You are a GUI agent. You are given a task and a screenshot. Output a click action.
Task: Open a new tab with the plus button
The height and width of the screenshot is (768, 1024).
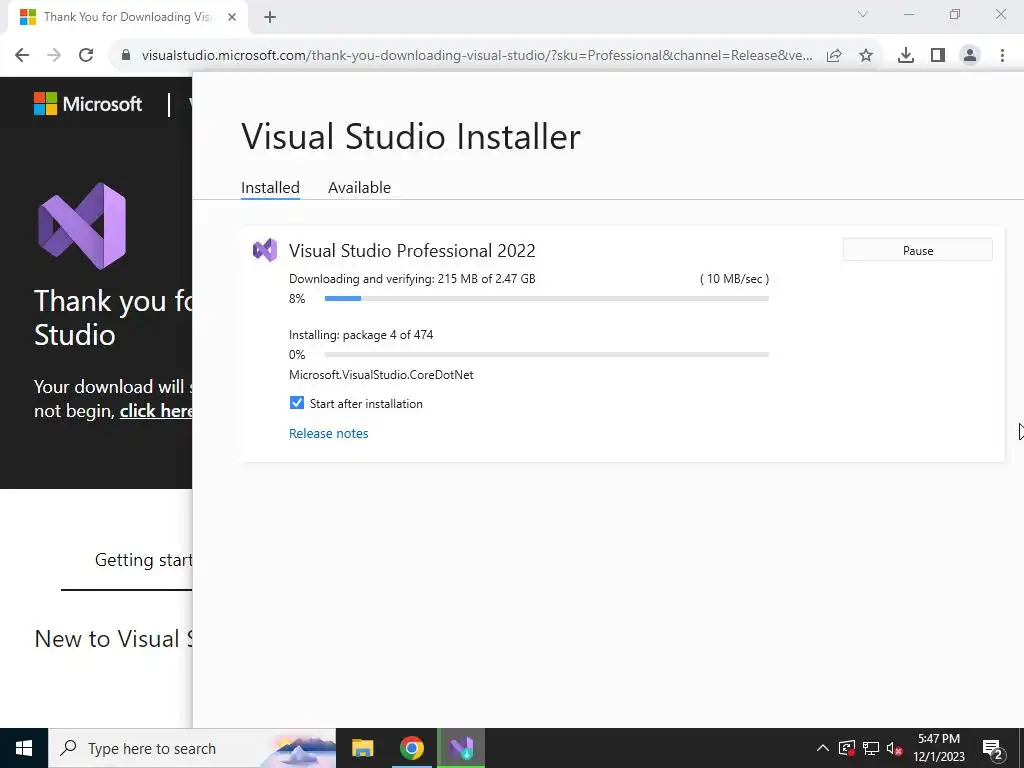[270, 17]
